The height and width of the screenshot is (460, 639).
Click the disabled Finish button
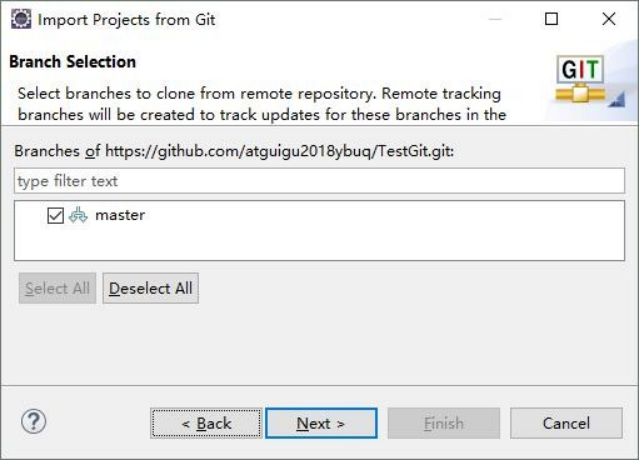(x=443, y=423)
